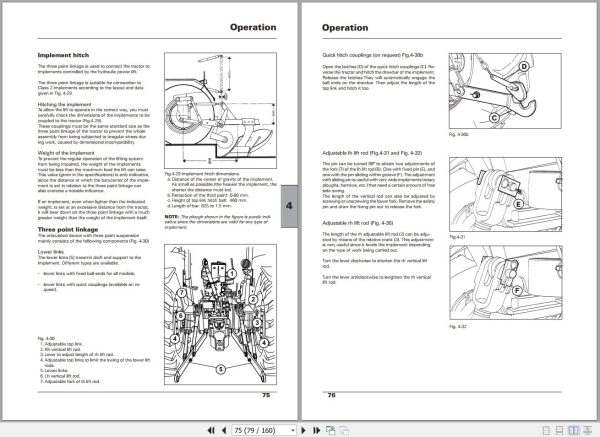
Task: Click 'Adjustable rh lift rod (Fig. 4-30)' heading
Action: click(x=357, y=223)
